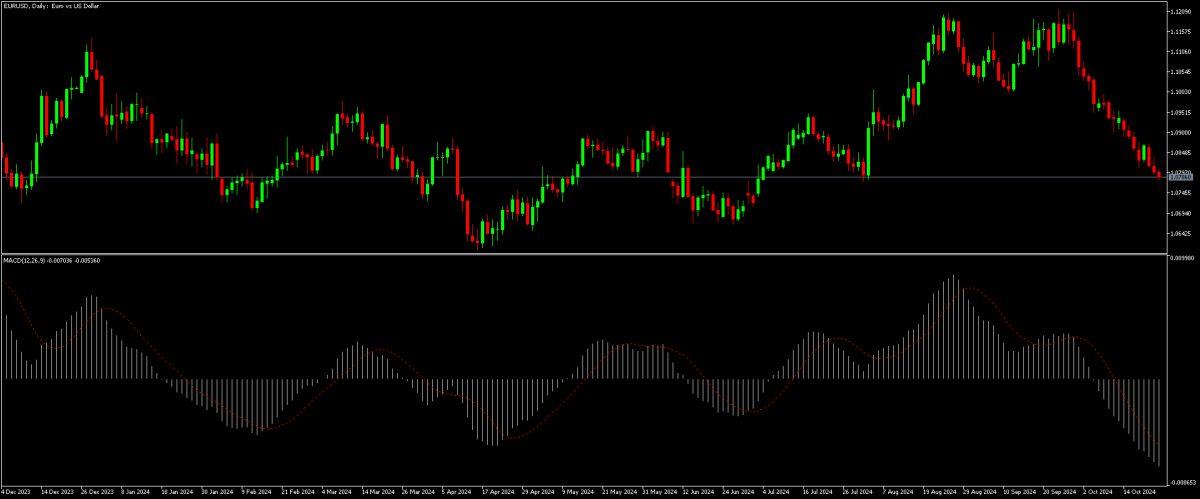1200x499 pixels.
Task: Select the 4 Dec 2023 date label
Action: (x=17, y=493)
